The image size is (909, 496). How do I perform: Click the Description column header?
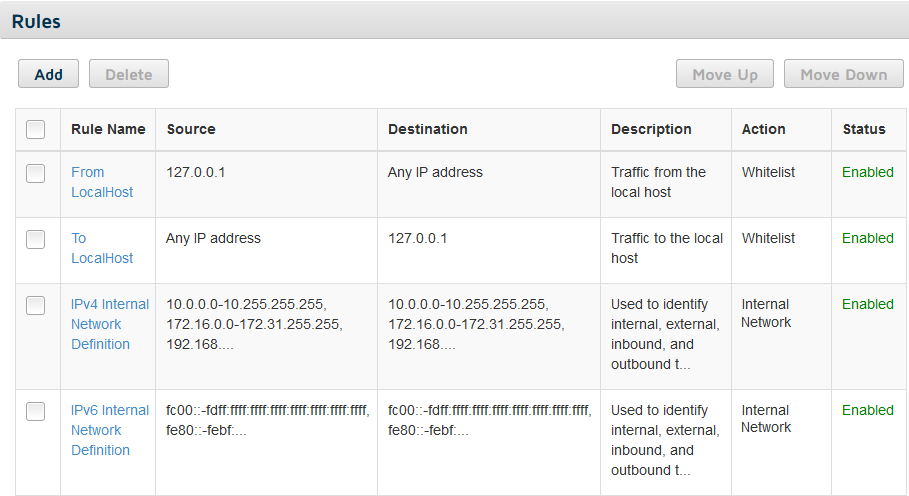pyautogui.click(x=651, y=129)
